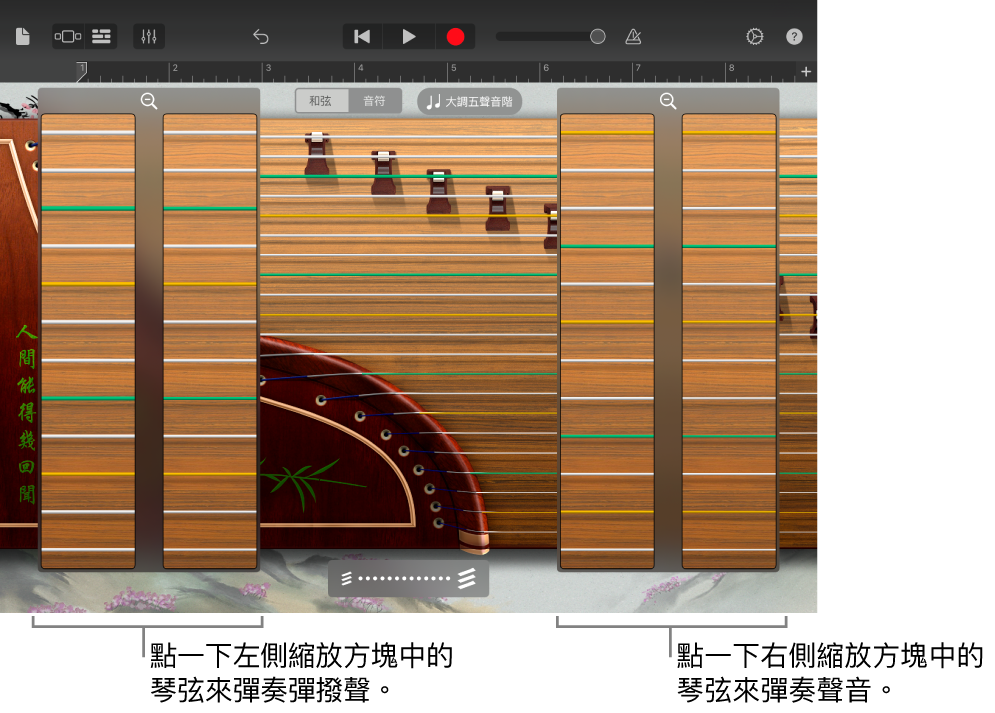Screen dimensions: 995x713
Task: Open the 大調五聲音階 scale menu
Action: tap(469, 102)
